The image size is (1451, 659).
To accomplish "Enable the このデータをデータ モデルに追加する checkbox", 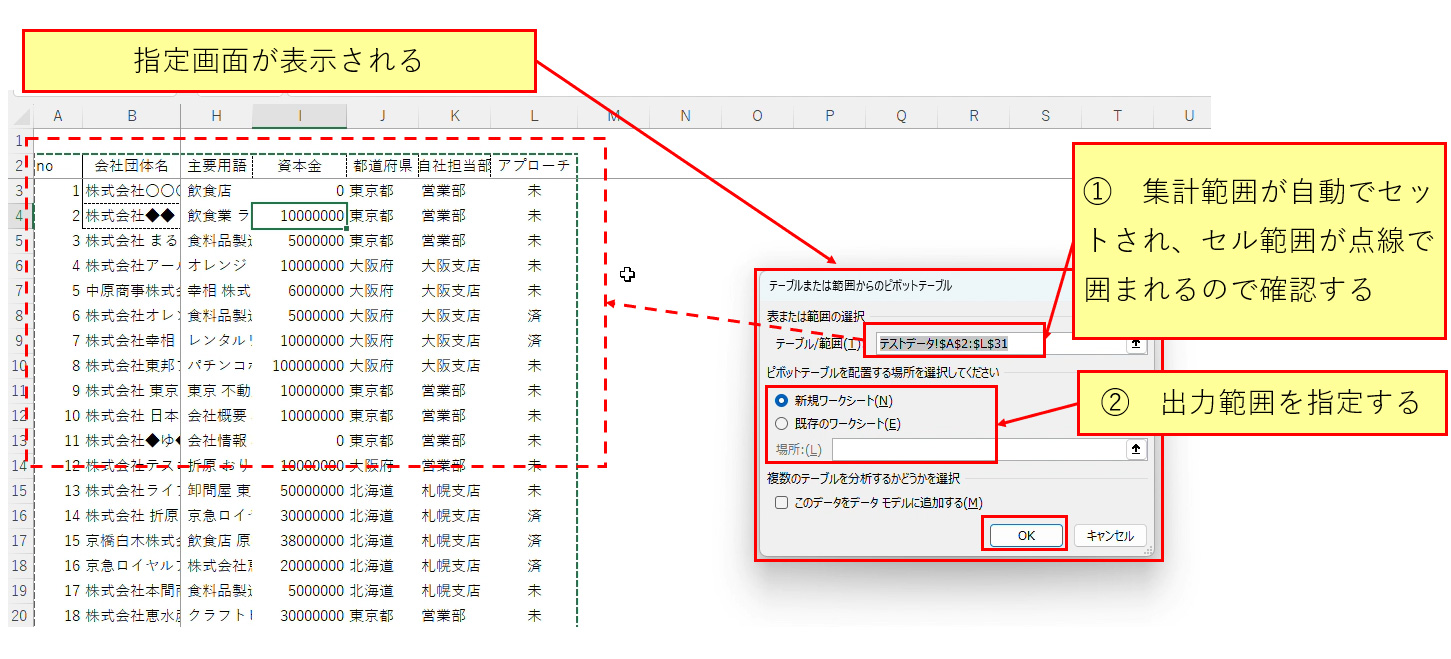I will [782, 502].
